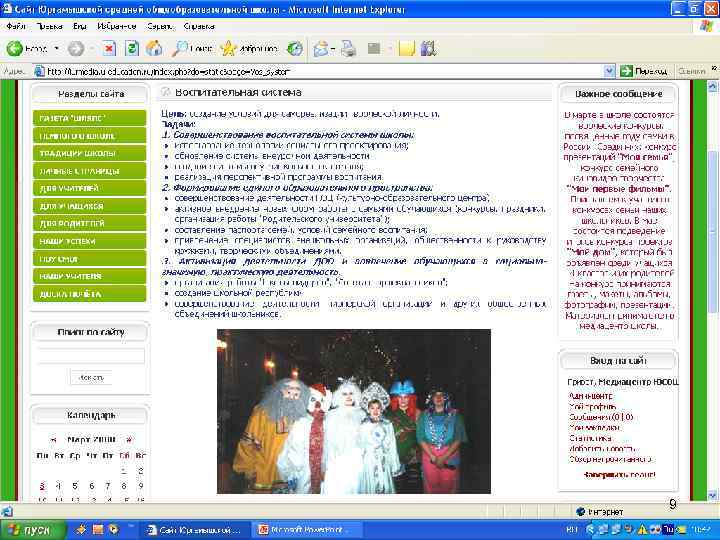Open the Справка menu
This screenshot has height=540, width=720.
tap(199, 26)
